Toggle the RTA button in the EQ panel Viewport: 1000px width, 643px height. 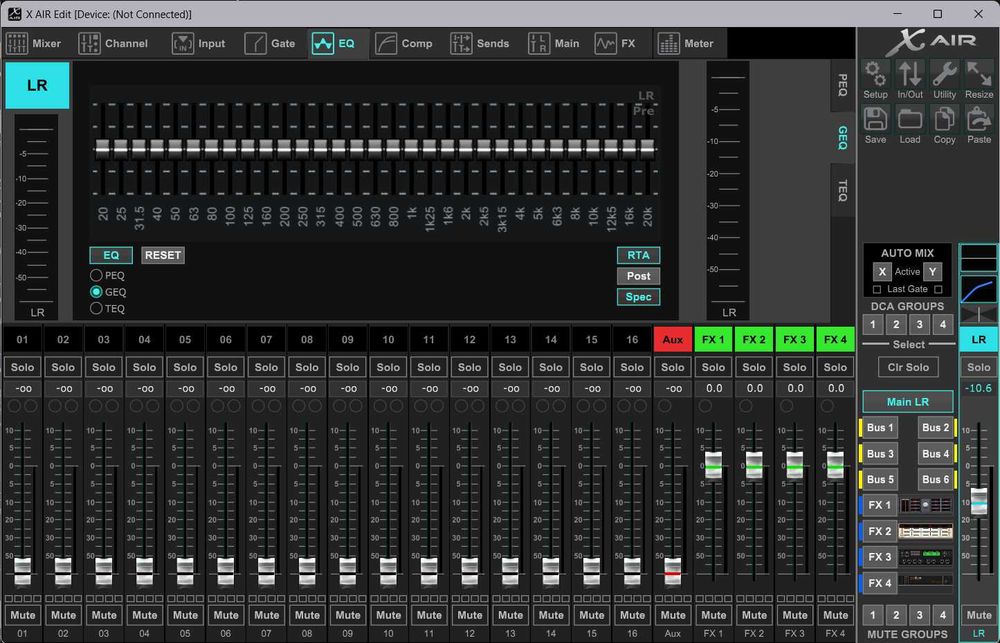(x=638, y=255)
